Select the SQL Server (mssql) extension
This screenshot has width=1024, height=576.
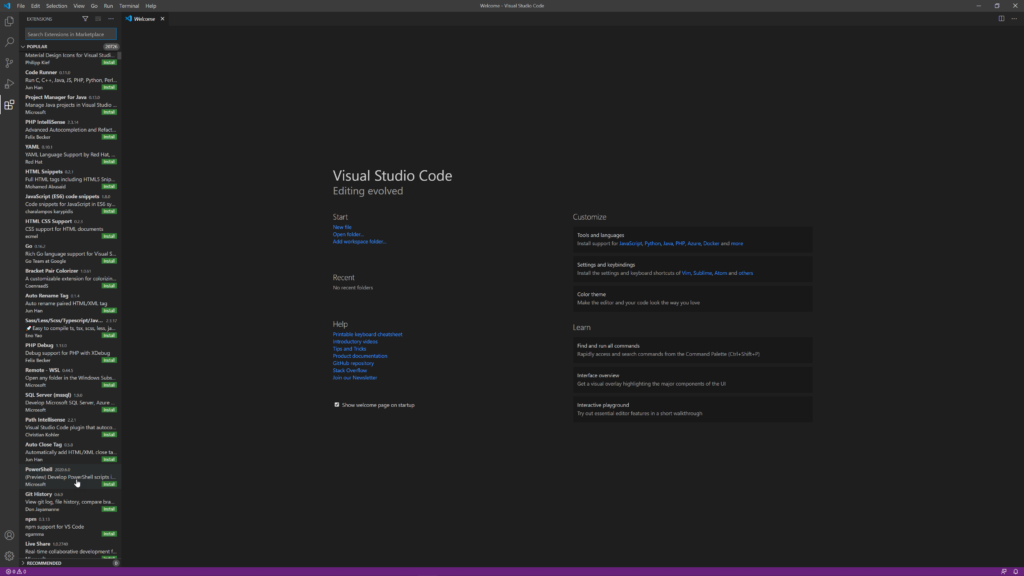pyautogui.click(x=71, y=402)
